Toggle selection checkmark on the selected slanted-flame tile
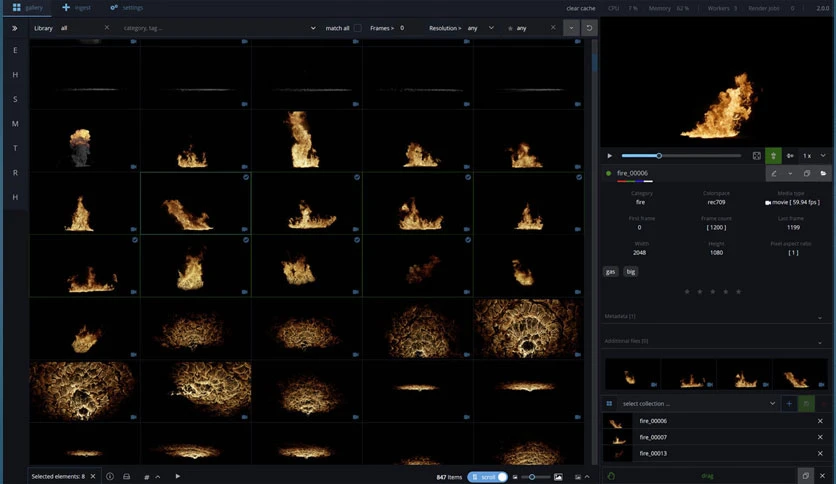 (x=246, y=177)
